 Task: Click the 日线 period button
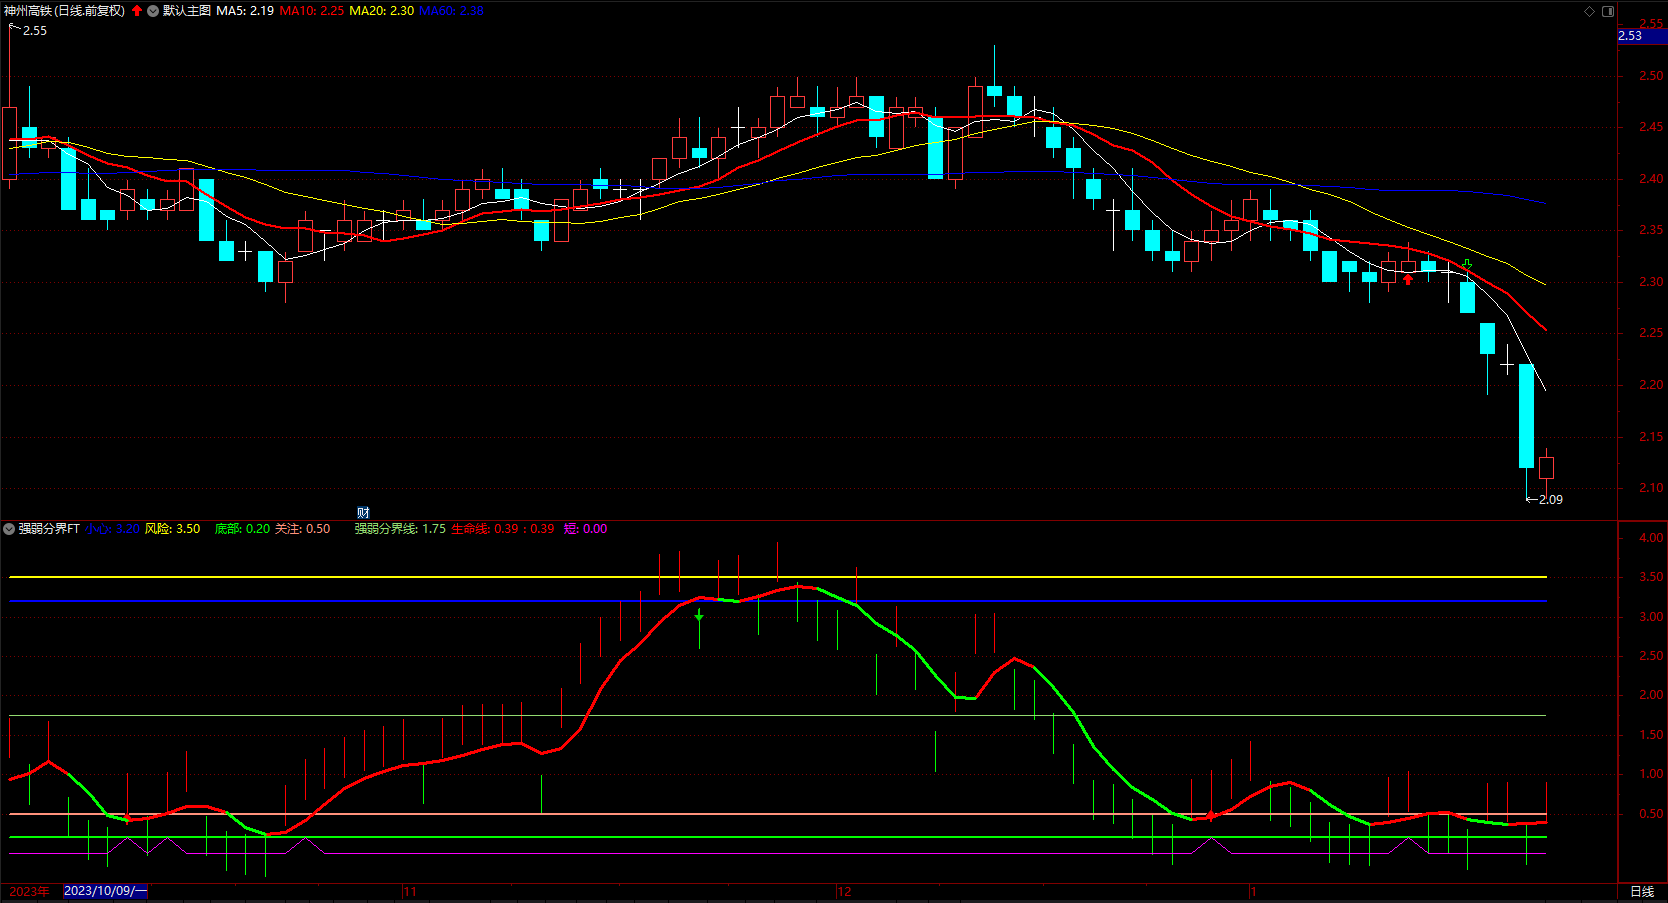pos(1642,892)
